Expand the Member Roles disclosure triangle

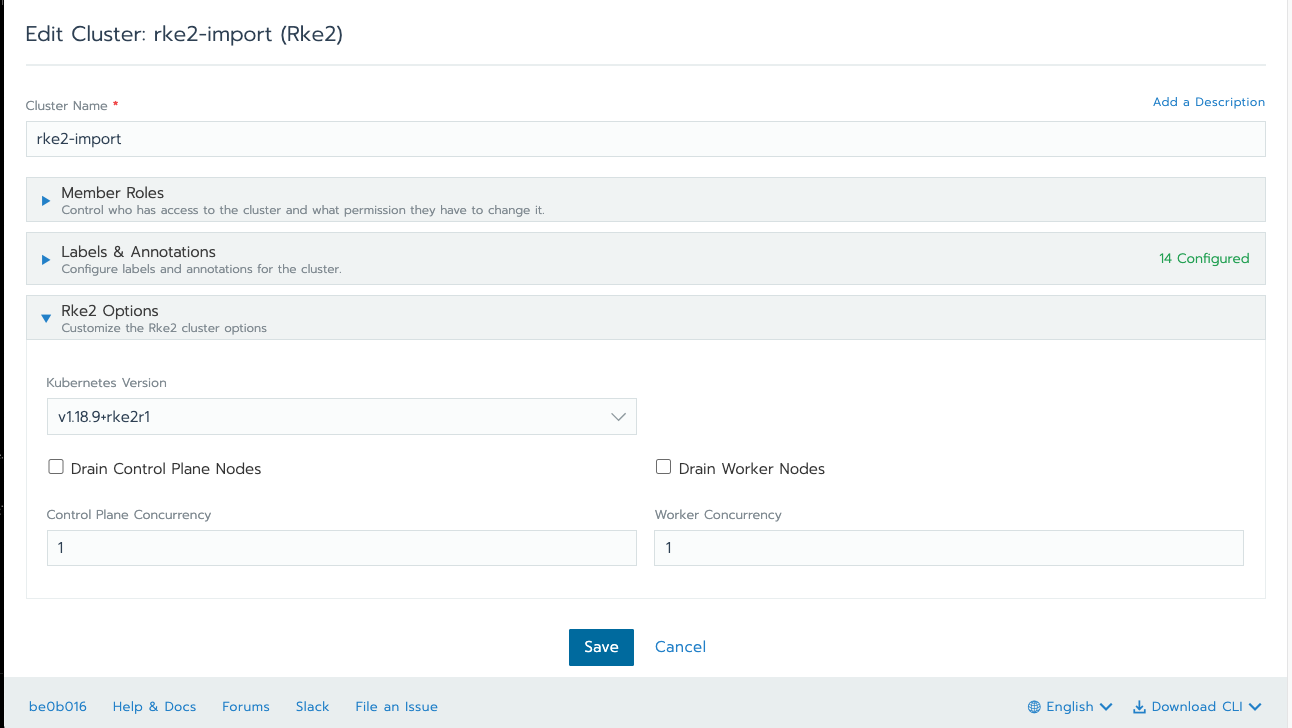pos(45,199)
